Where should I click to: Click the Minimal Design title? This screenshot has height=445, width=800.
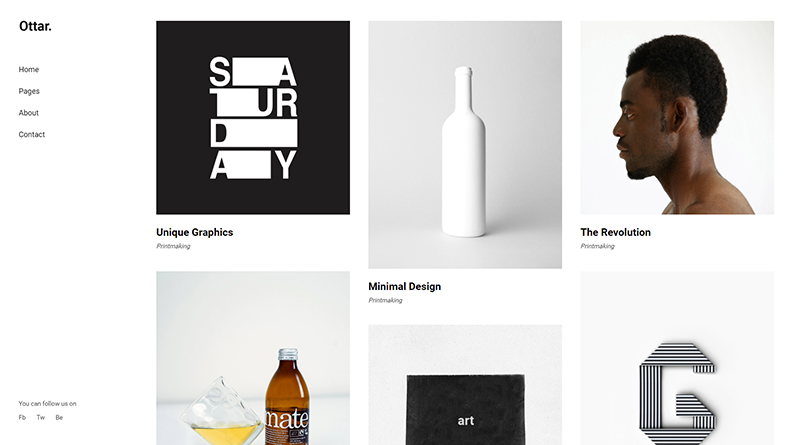pyautogui.click(x=405, y=286)
